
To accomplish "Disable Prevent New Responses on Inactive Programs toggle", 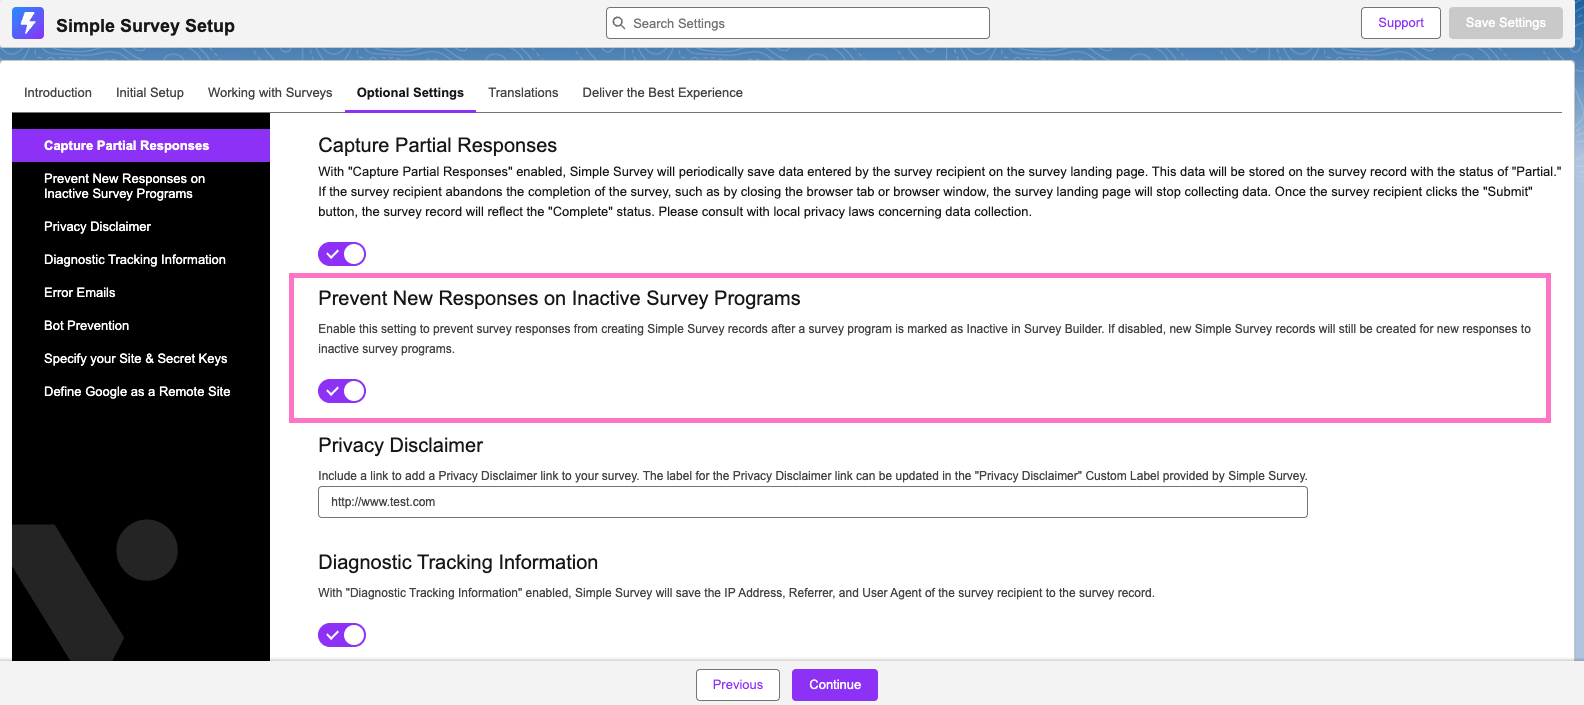I will click(342, 391).
